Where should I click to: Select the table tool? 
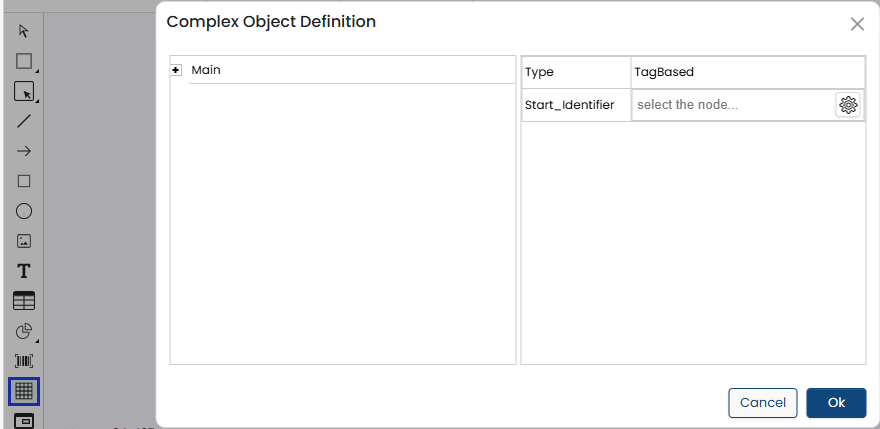pyautogui.click(x=24, y=301)
